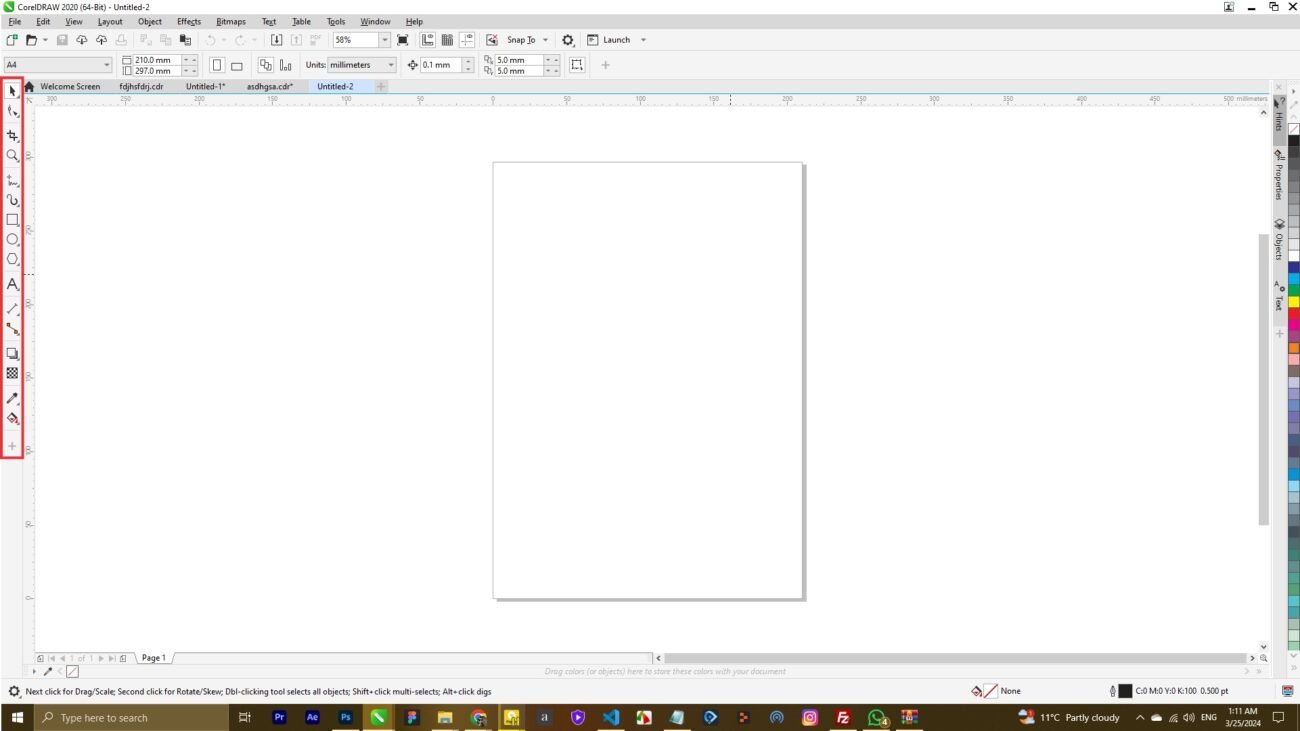Pick the yellow swatch in color palette
The height and width of the screenshot is (731, 1300).
pyautogui.click(x=1293, y=302)
